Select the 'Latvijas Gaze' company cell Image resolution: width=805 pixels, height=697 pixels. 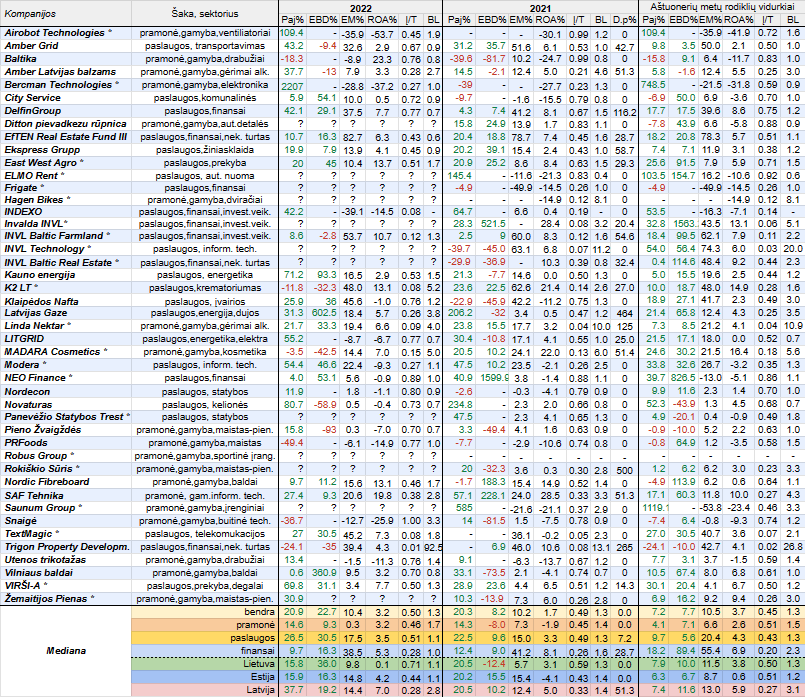point(66,313)
